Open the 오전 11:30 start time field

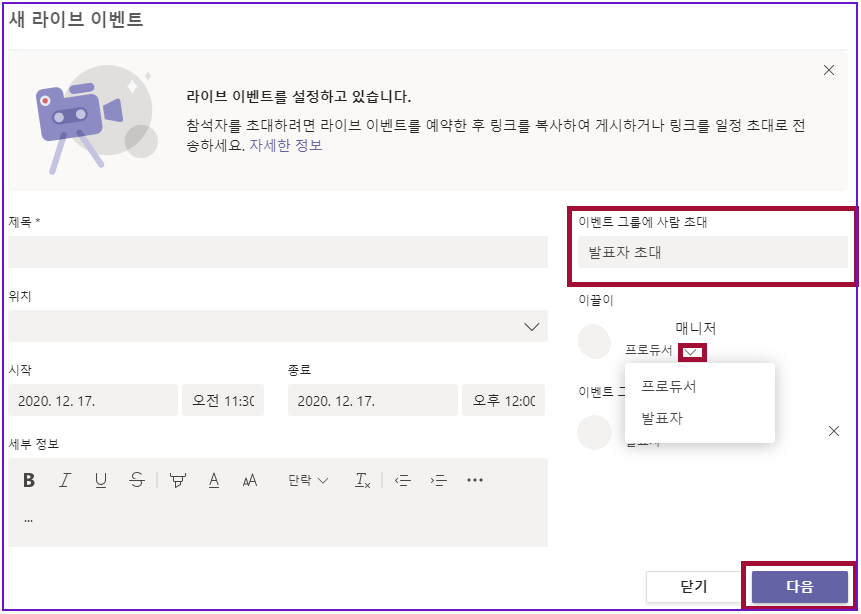tap(223, 400)
